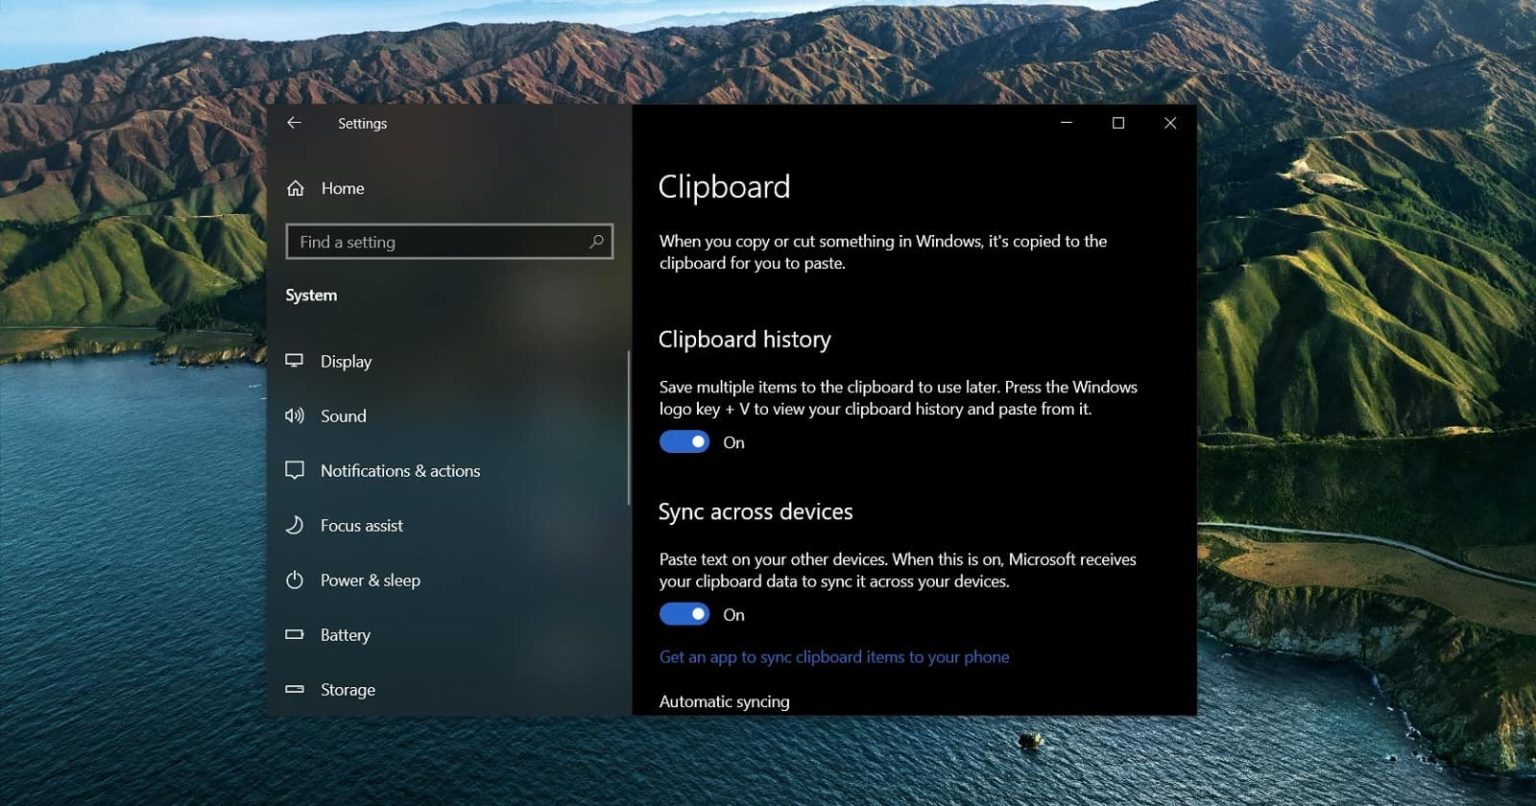Click the search magnifier icon
This screenshot has height=806, width=1536.
pyautogui.click(x=597, y=242)
